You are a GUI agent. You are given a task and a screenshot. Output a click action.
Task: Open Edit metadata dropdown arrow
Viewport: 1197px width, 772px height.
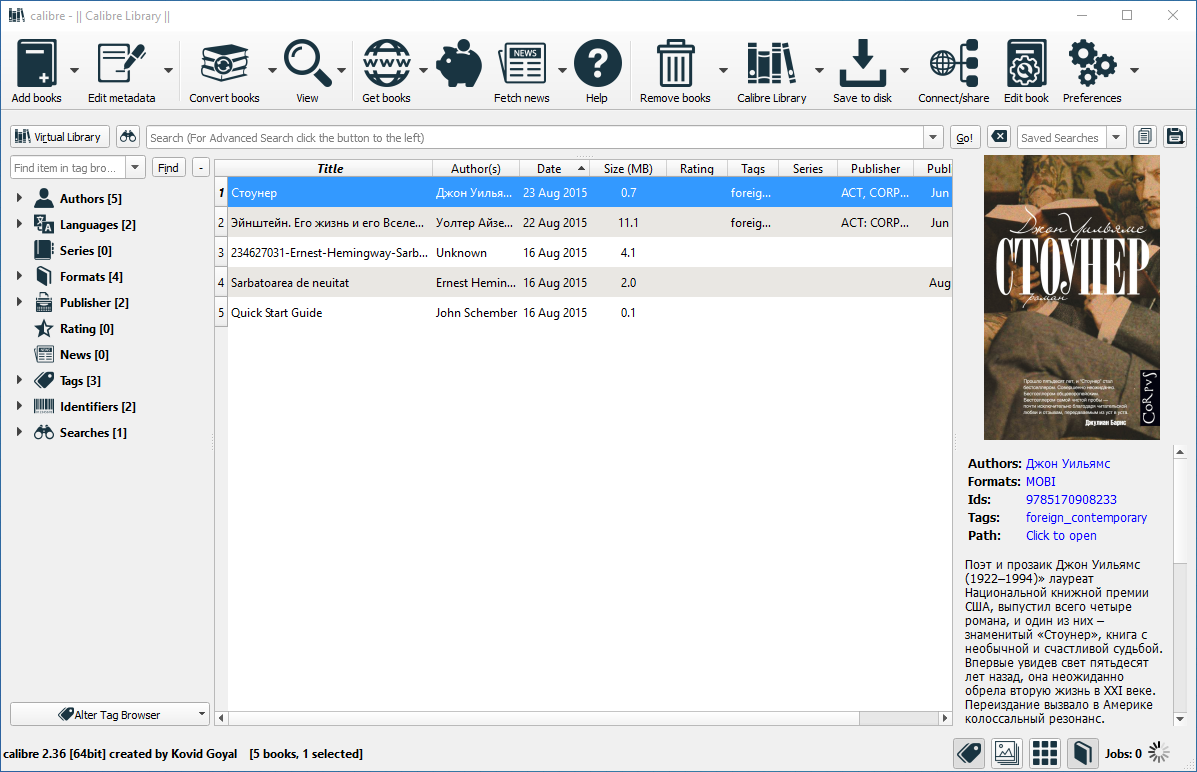click(168, 70)
